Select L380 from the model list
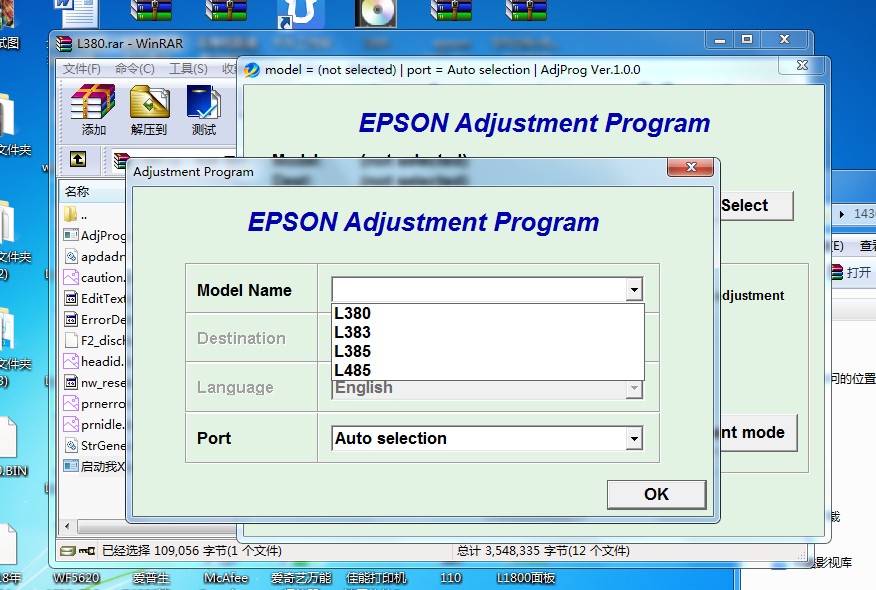This screenshot has height=590, width=876. (488, 313)
